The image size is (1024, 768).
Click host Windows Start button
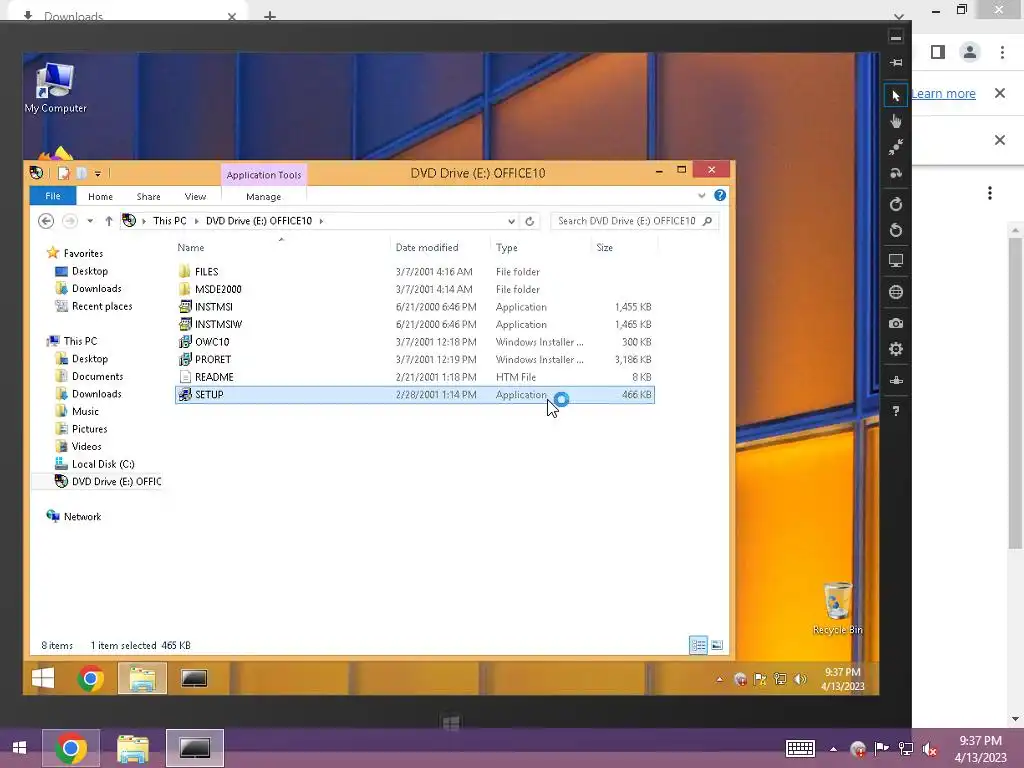click(20, 748)
